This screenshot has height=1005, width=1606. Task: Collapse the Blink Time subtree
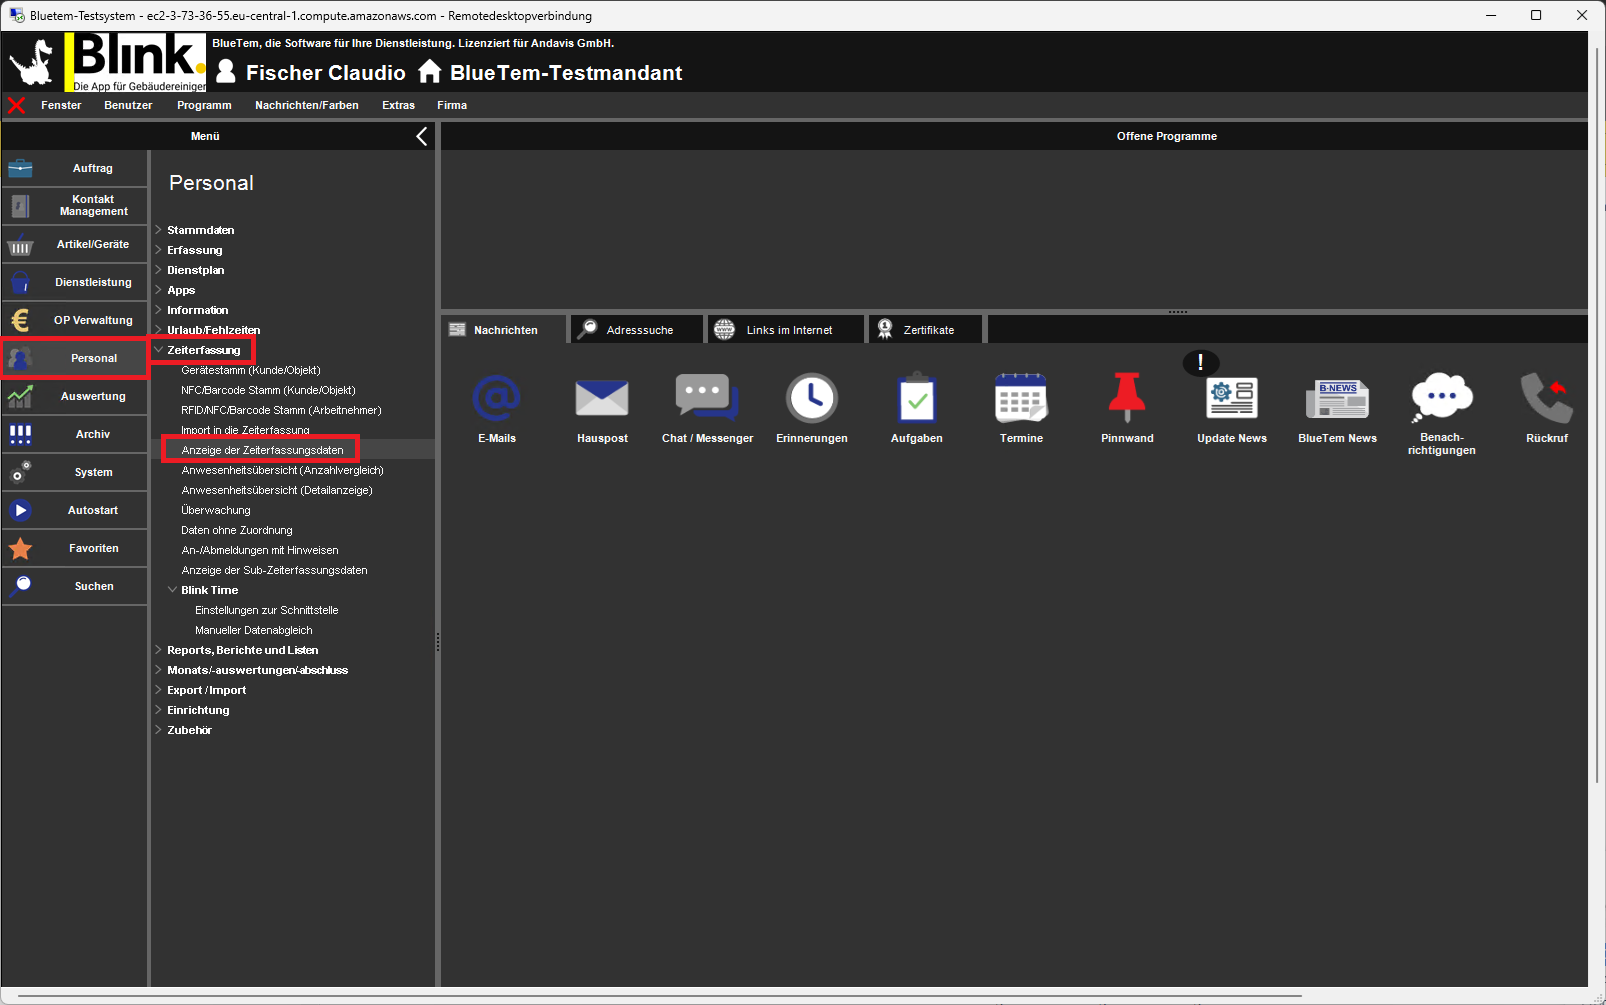coord(173,590)
